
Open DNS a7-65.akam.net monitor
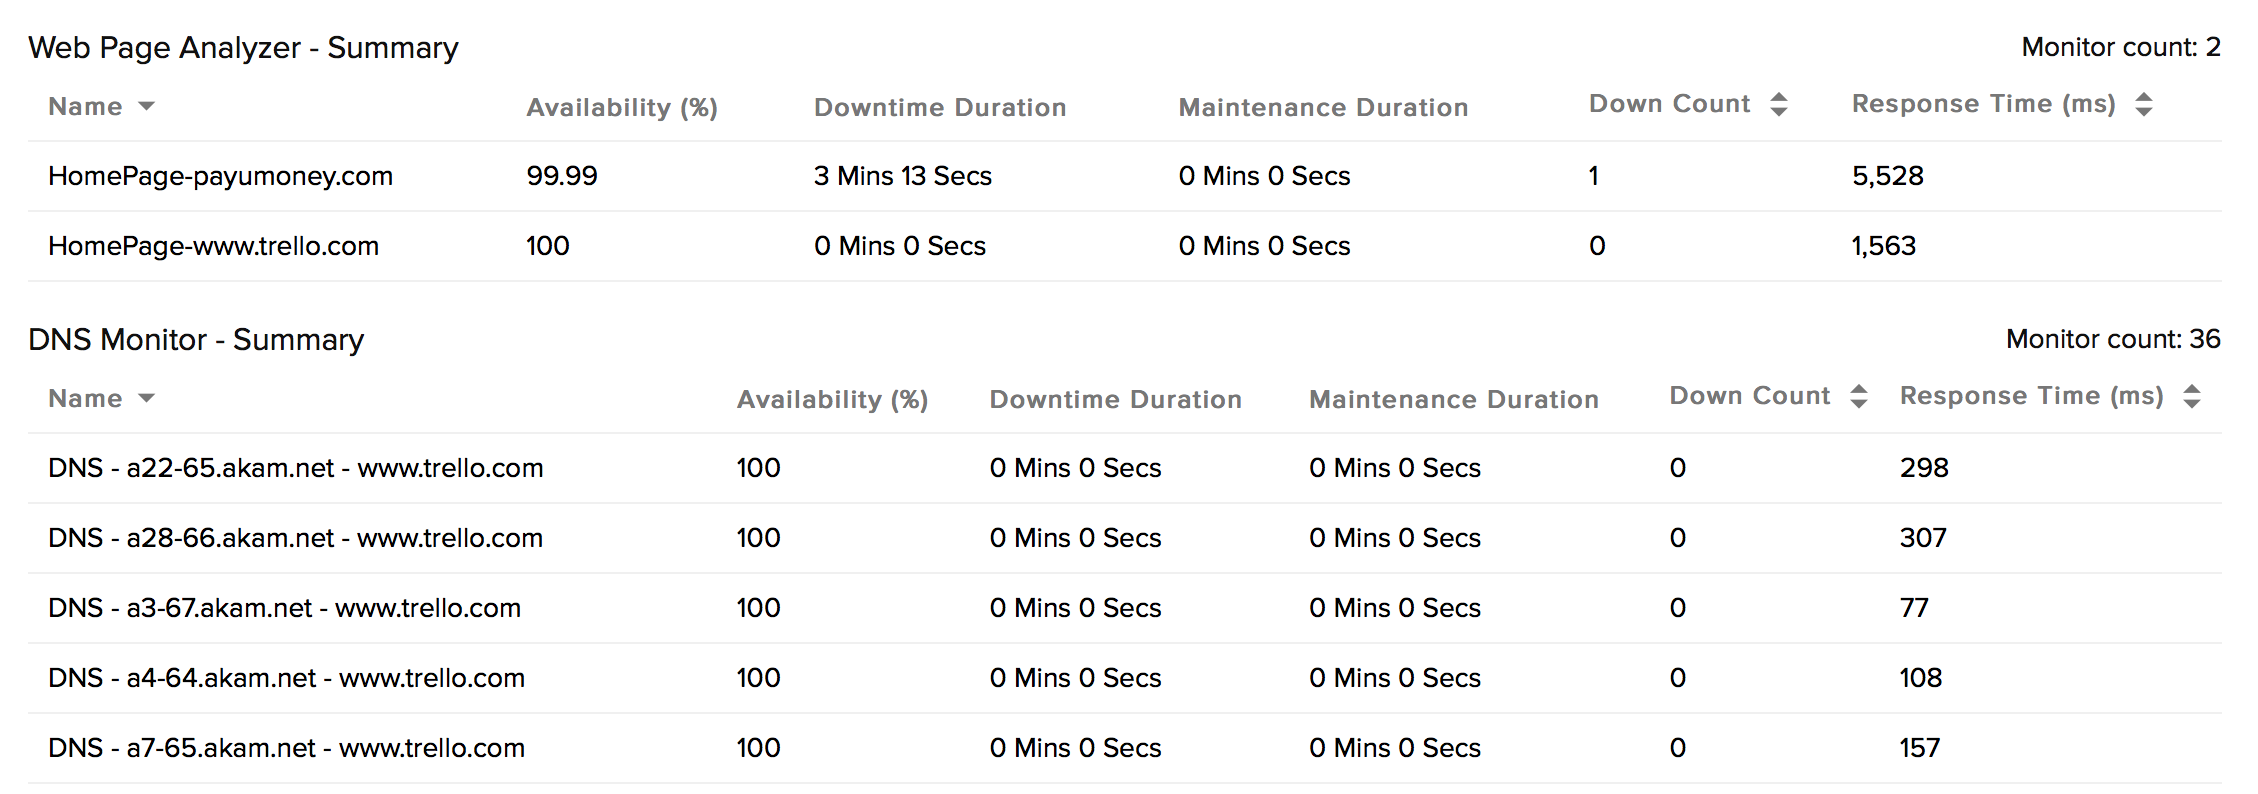click(286, 748)
